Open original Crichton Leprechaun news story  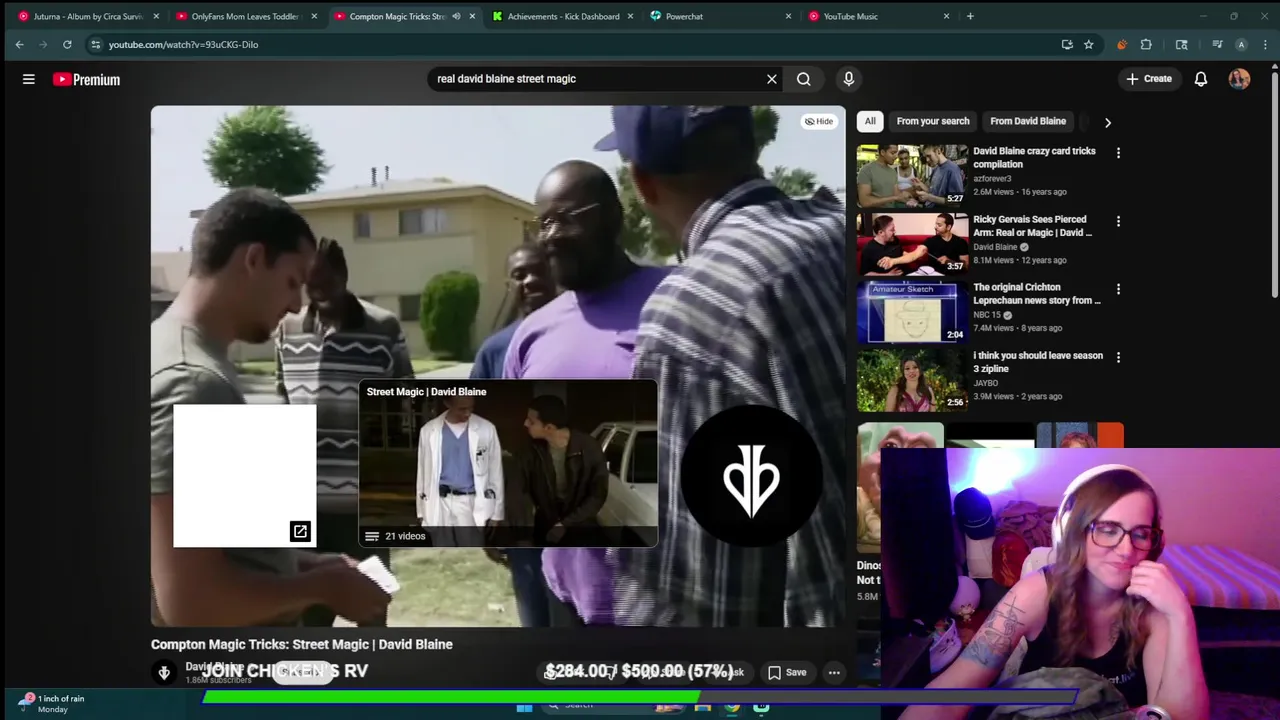tap(1037, 294)
